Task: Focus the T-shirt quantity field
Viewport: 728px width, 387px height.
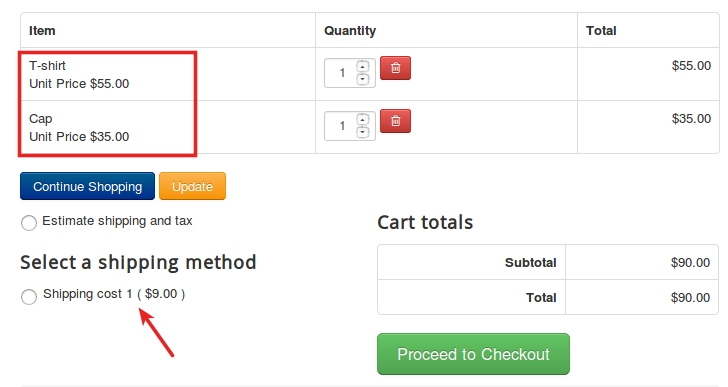Action: coord(341,73)
